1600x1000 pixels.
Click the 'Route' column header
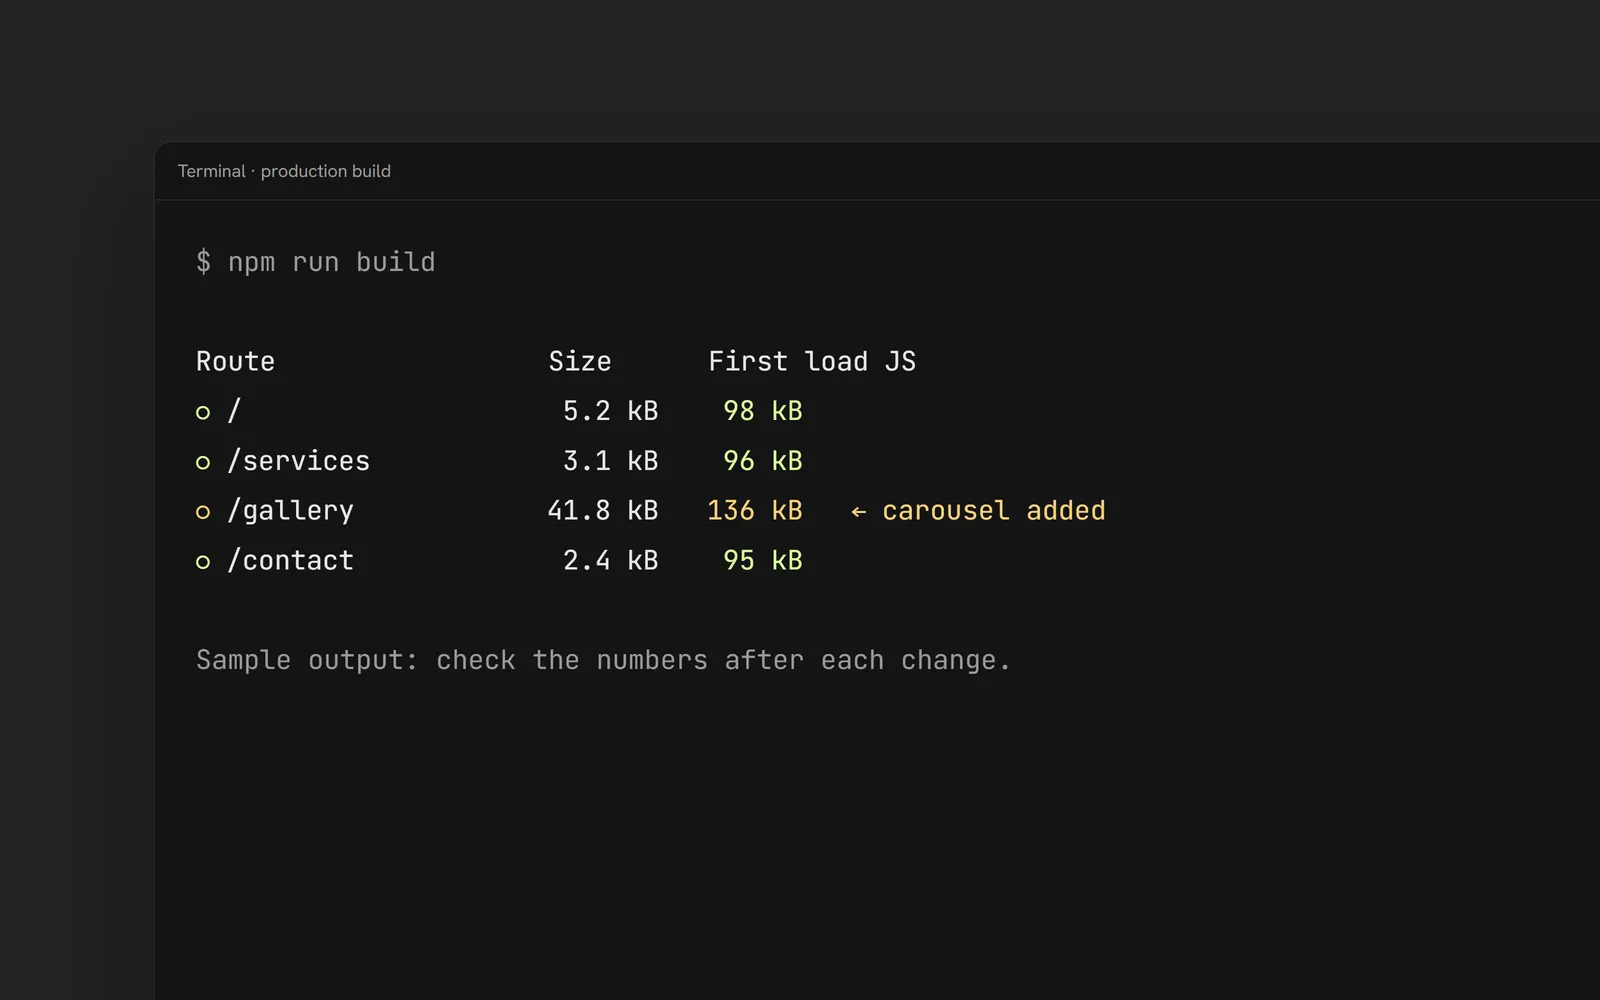[235, 361]
